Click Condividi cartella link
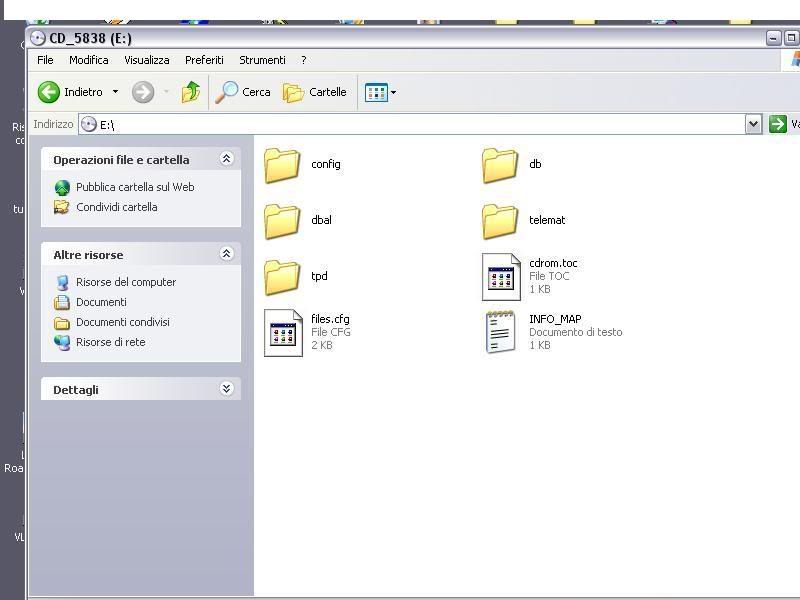The height and width of the screenshot is (600, 800). click(x=117, y=207)
